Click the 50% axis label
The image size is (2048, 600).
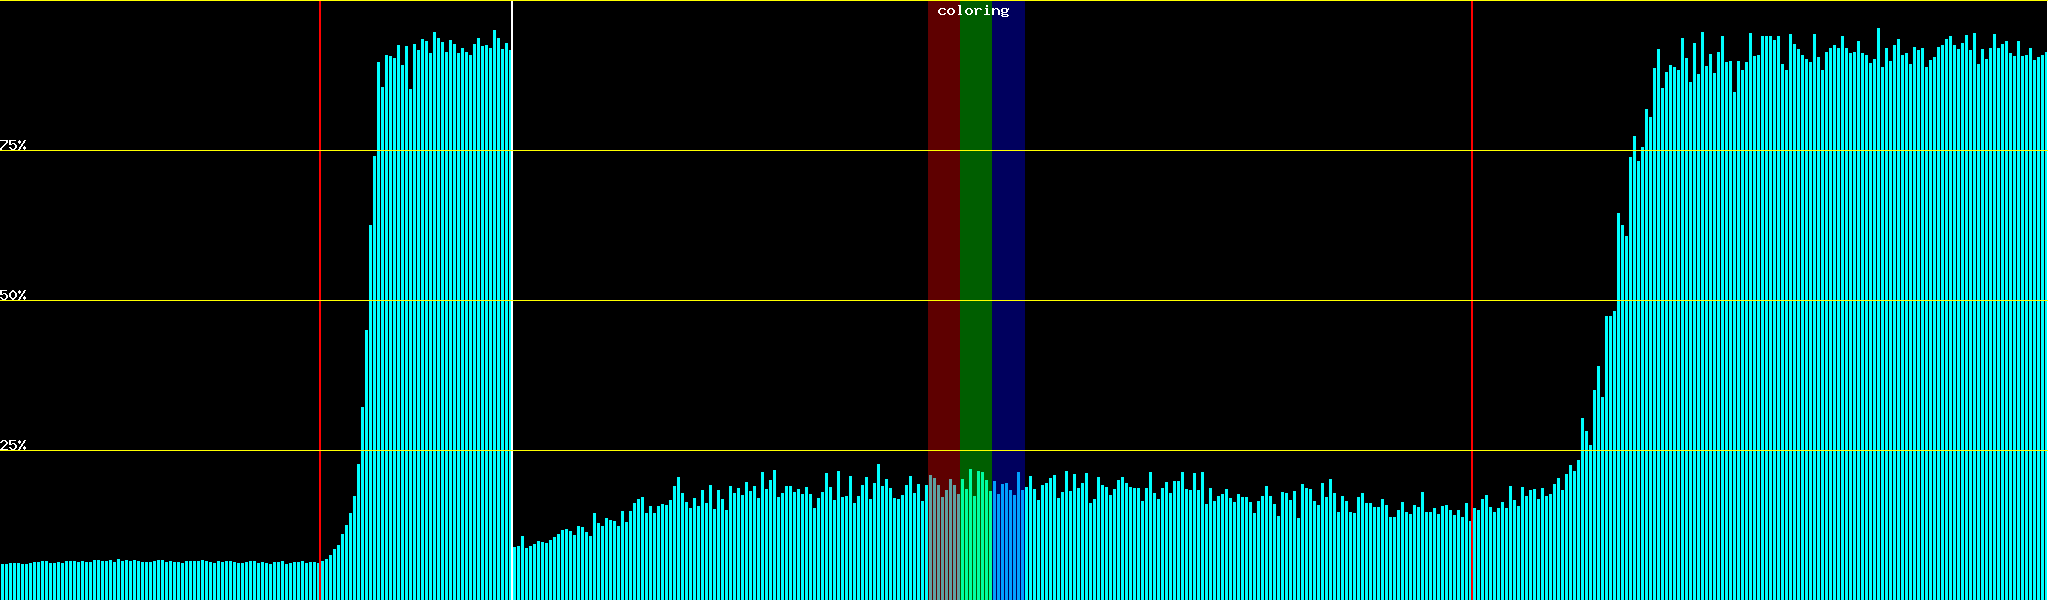13,295
